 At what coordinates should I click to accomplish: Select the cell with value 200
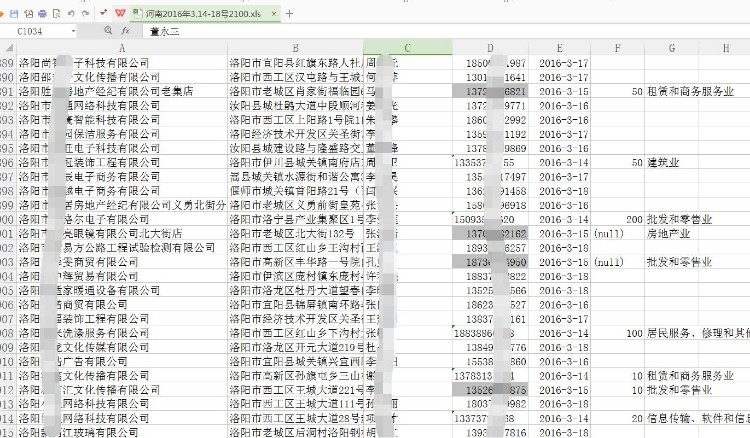[x=618, y=219]
